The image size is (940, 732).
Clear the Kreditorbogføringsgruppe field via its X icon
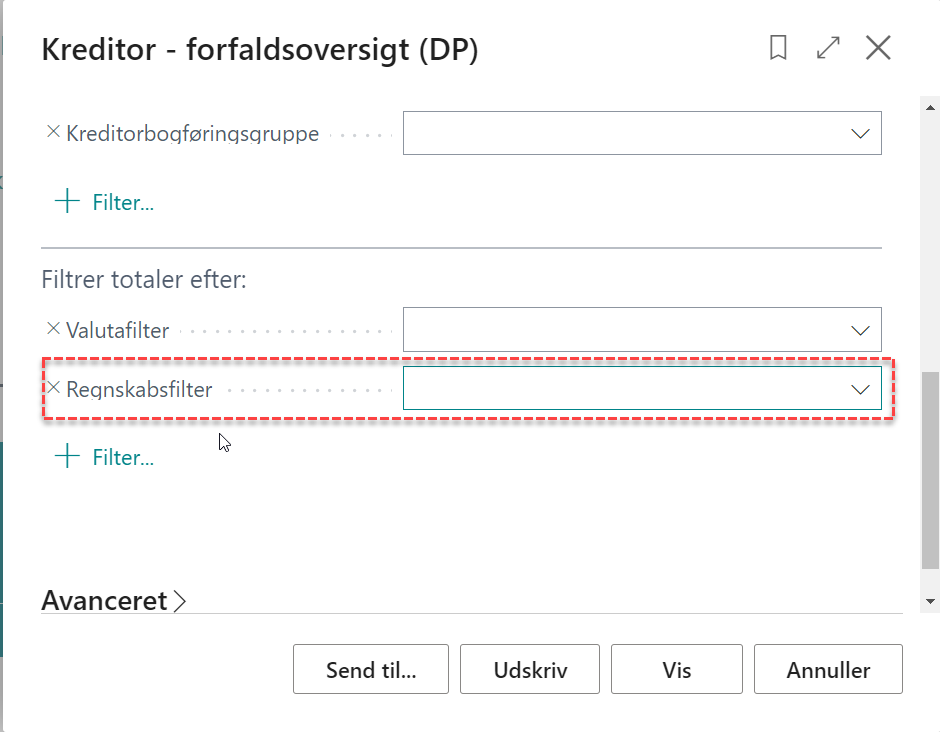coord(52,131)
